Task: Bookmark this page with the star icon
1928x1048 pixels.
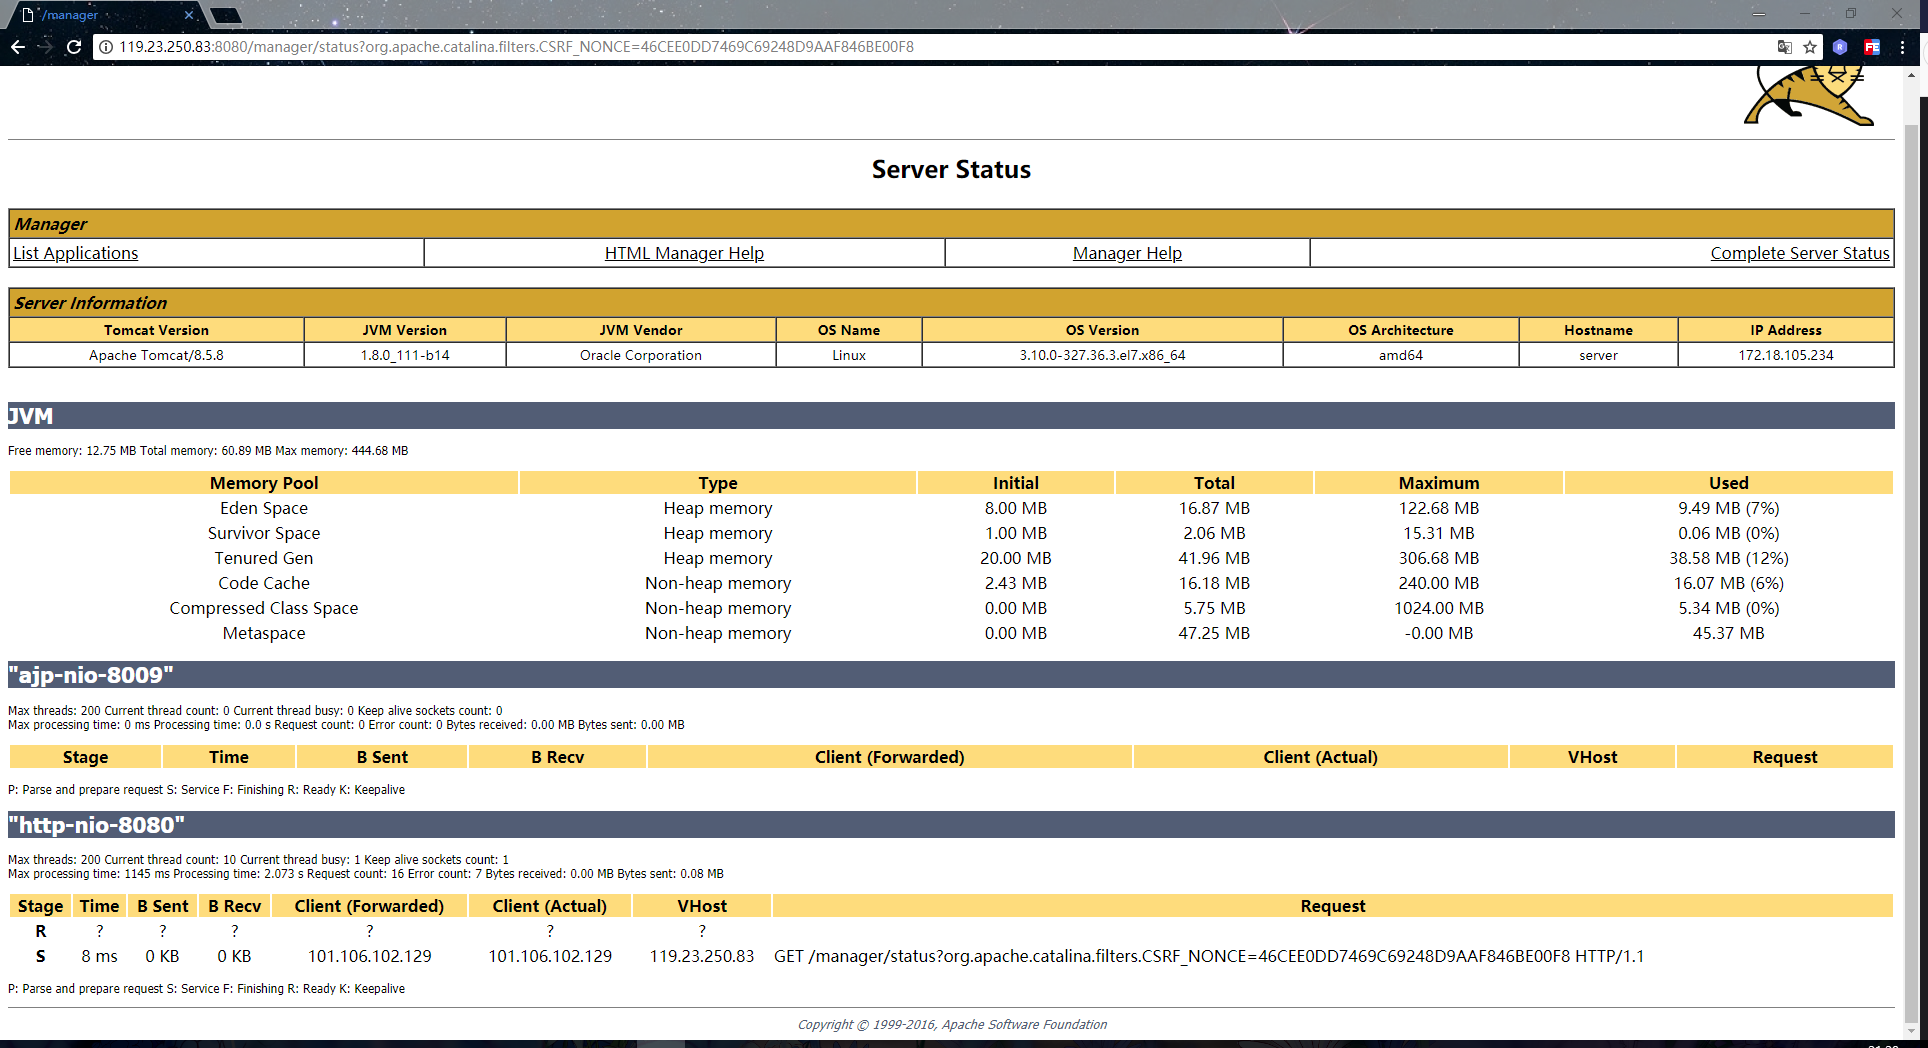Action: (1810, 47)
